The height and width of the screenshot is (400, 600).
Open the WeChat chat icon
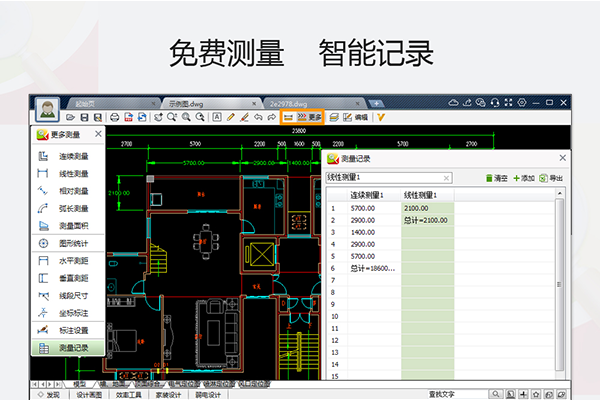click(x=481, y=103)
